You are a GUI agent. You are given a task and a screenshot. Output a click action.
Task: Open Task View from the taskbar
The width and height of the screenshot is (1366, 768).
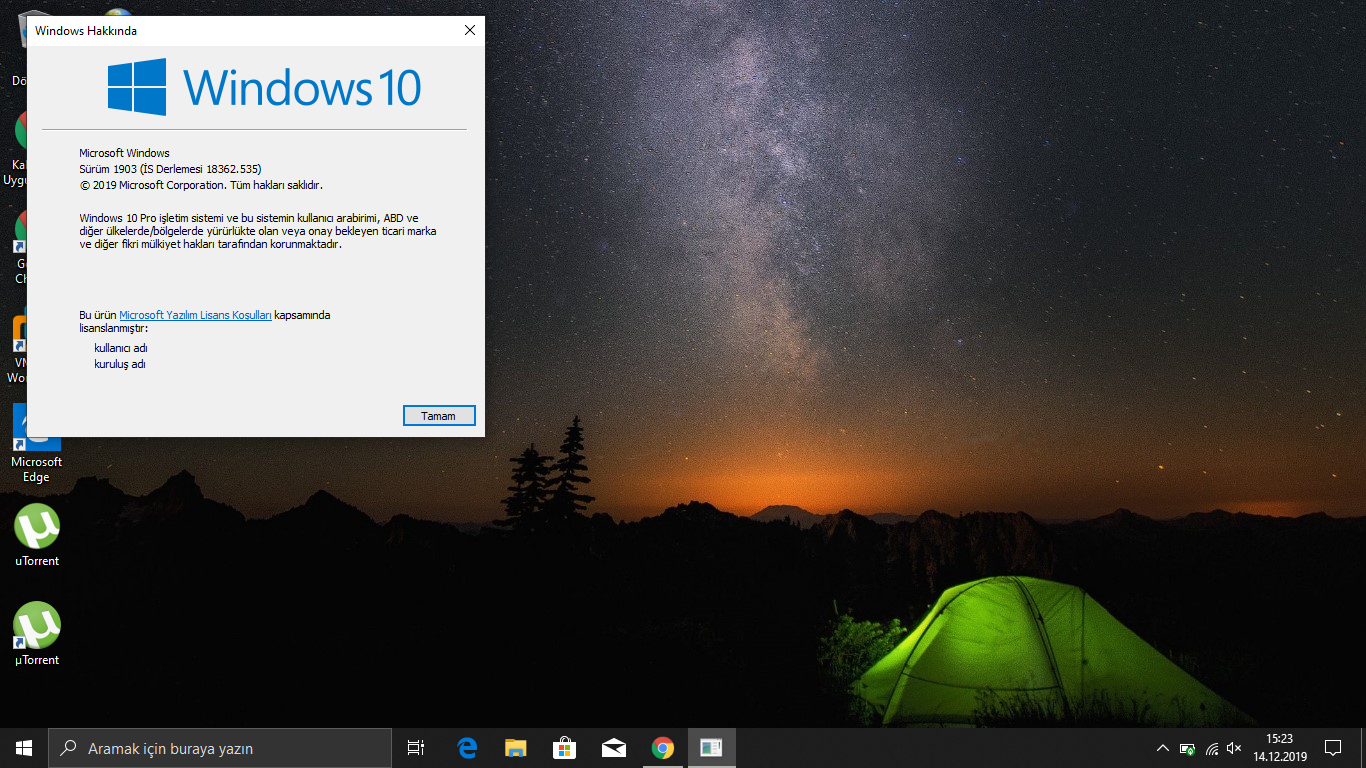click(x=416, y=748)
